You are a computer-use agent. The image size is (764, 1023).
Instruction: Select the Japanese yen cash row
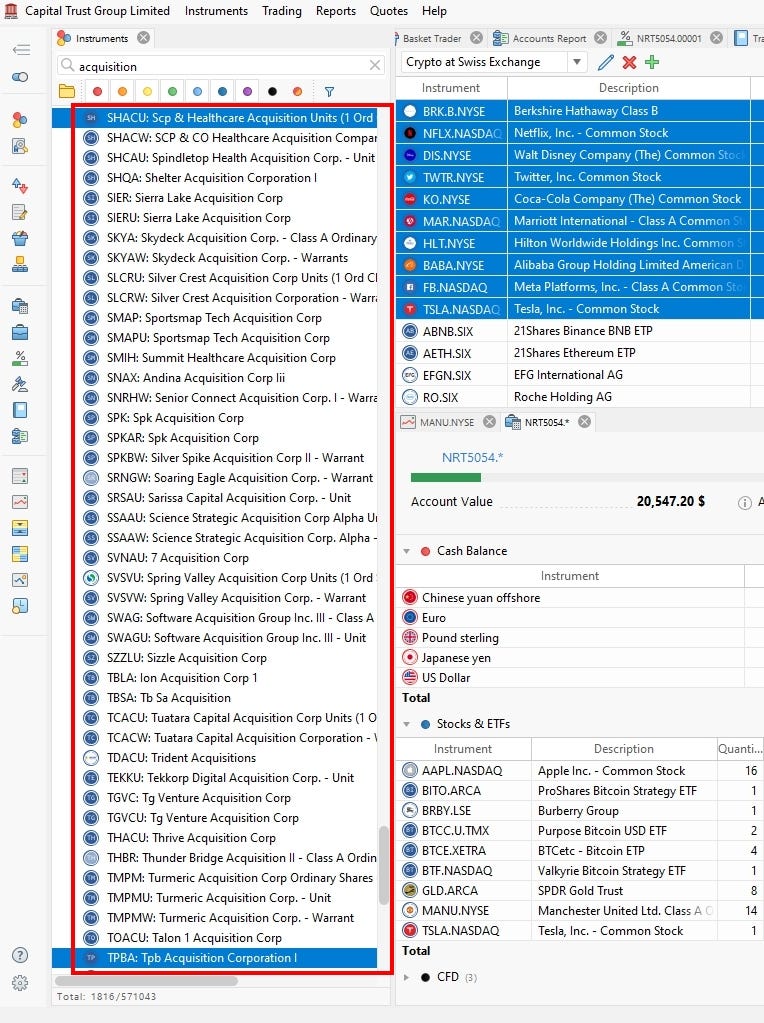[579, 658]
